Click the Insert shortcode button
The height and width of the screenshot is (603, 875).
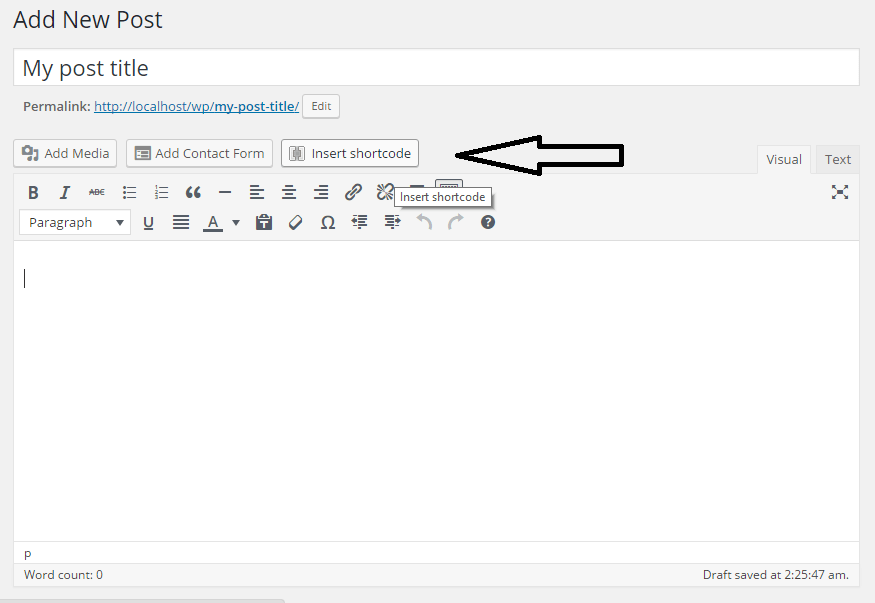click(349, 153)
